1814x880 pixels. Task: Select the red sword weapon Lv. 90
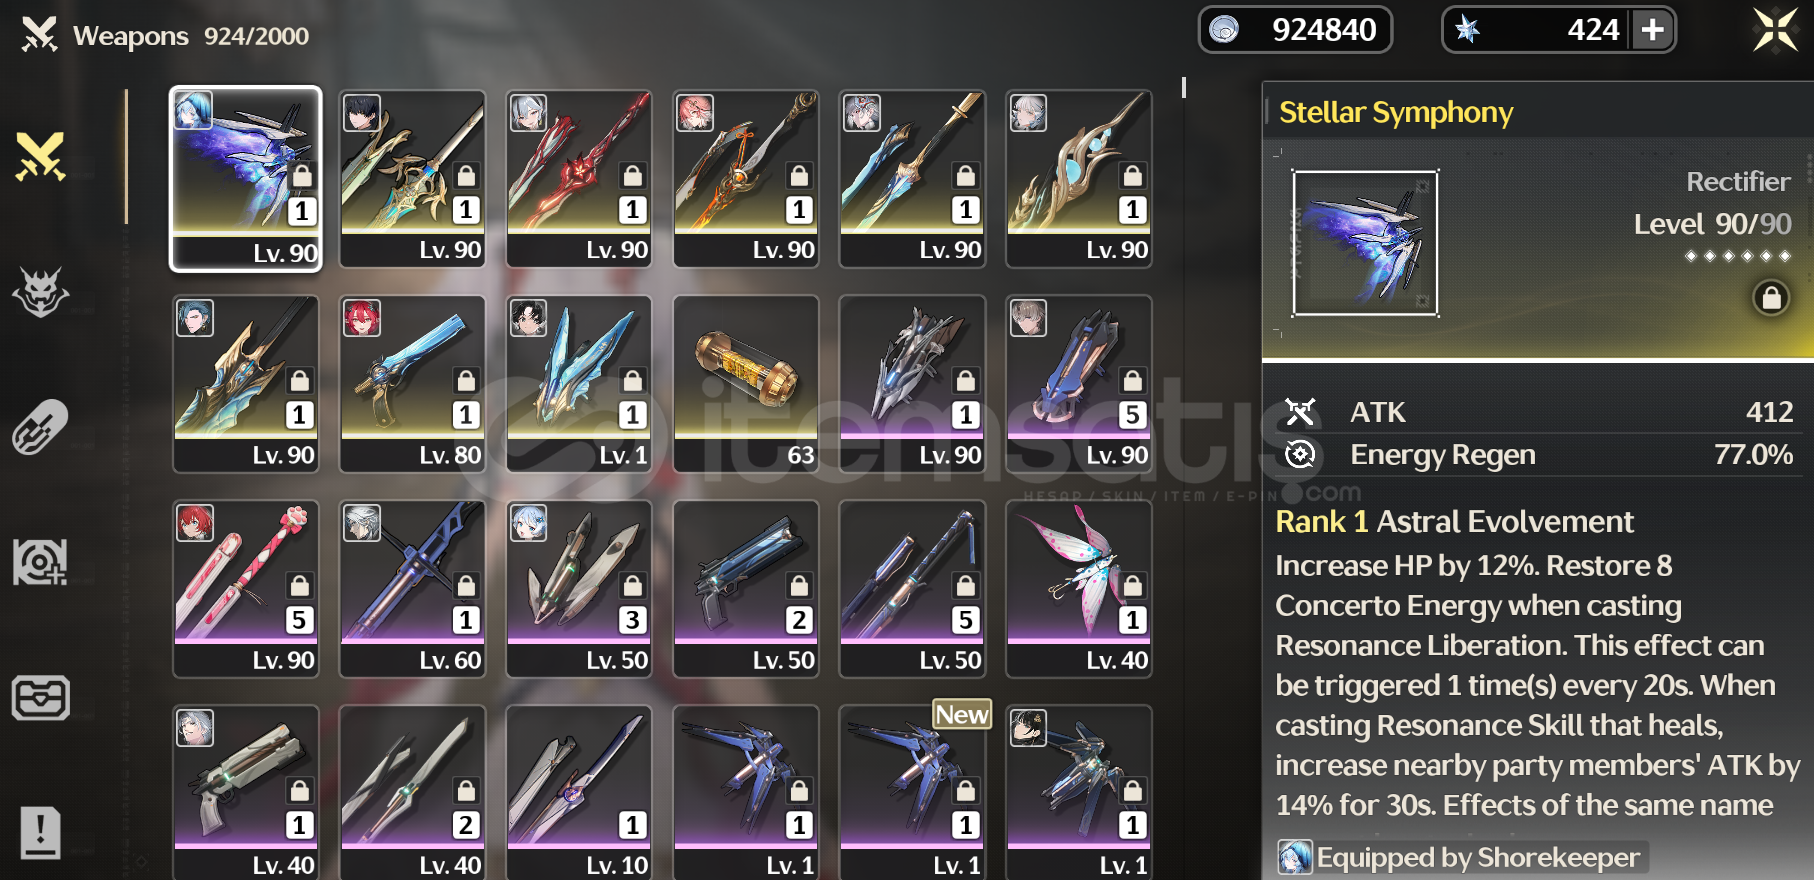pyautogui.click(x=579, y=179)
